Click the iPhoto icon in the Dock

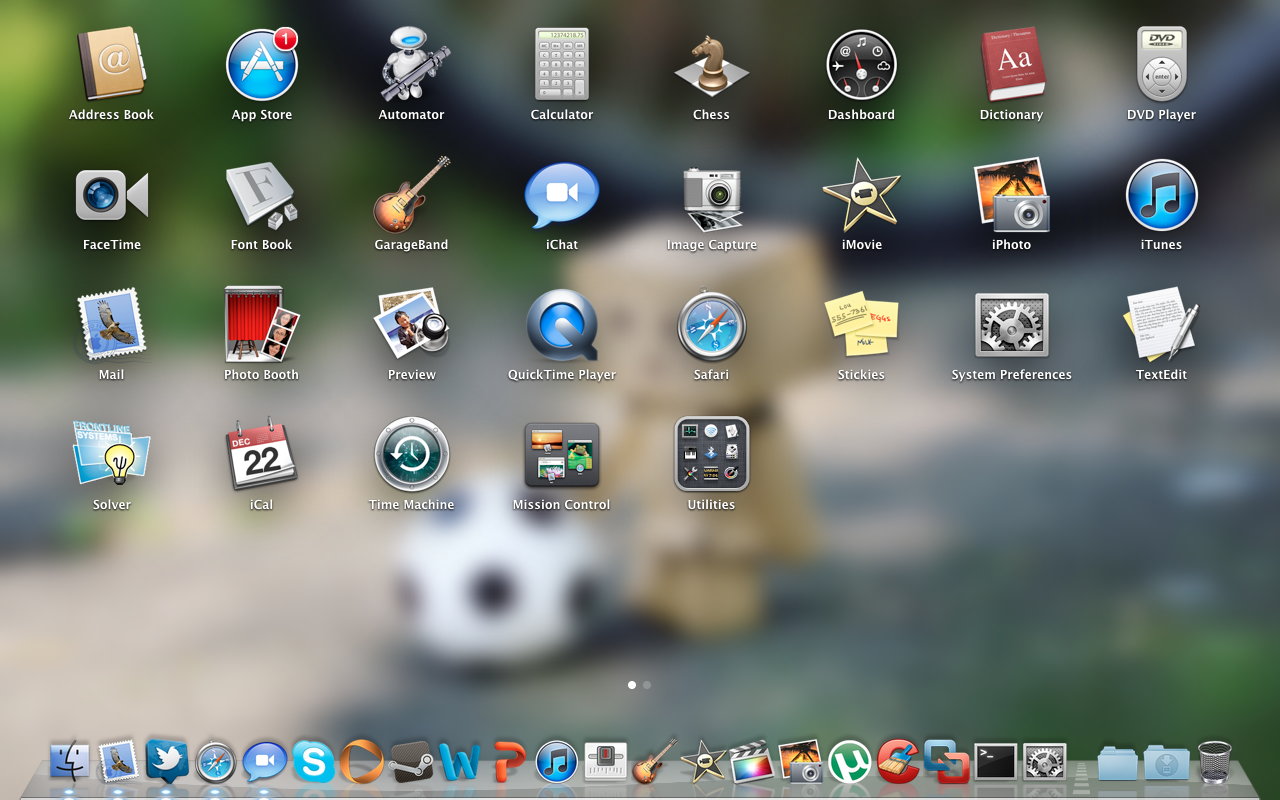801,762
